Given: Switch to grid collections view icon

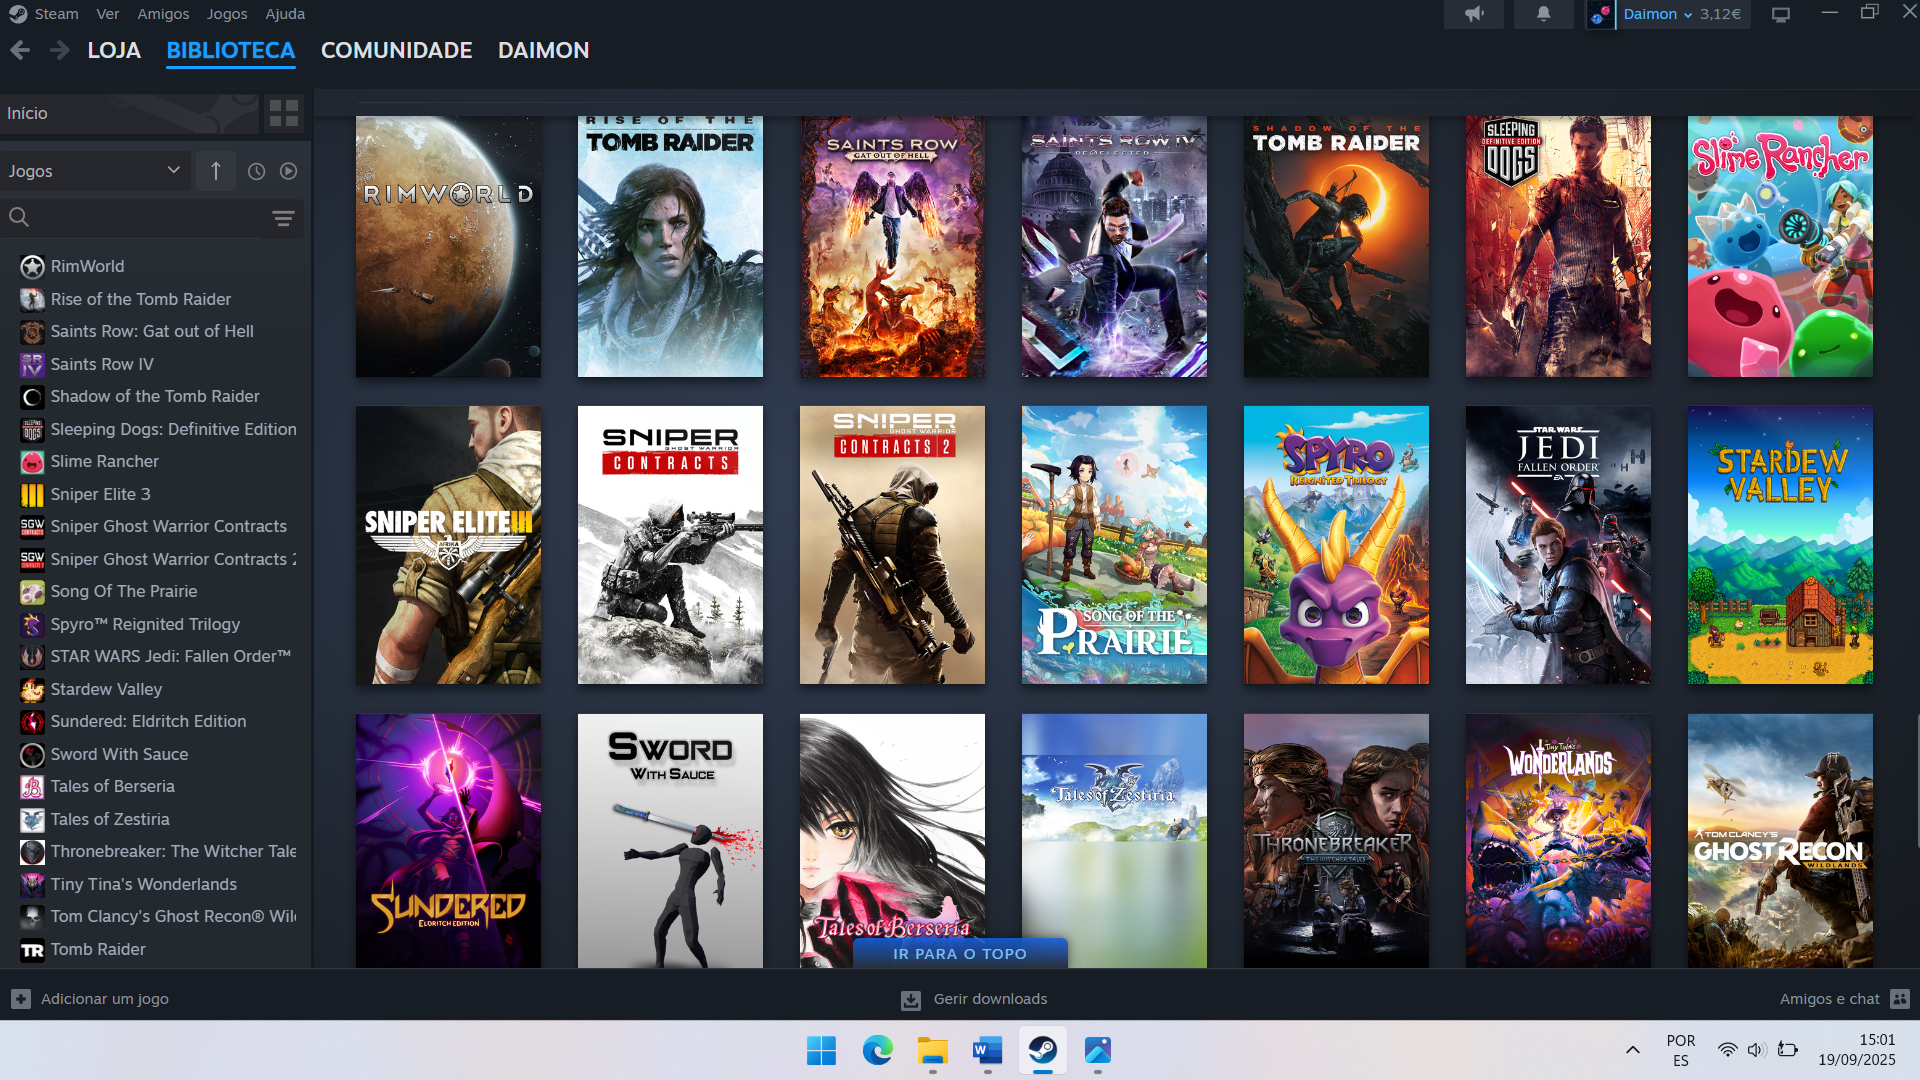Looking at the screenshot, I should click(x=284, y=113).
